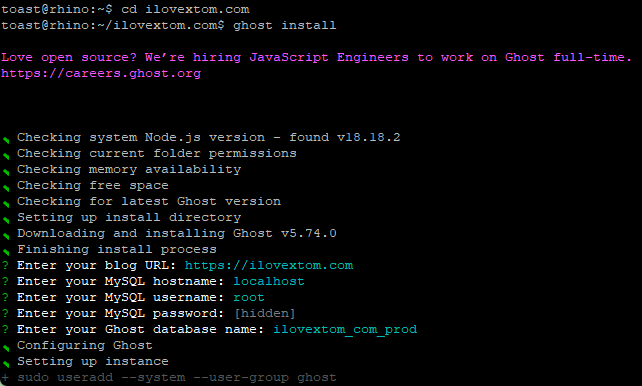This screenshot has height=386, width=642.
Task: Click the 'ilovextom_com_prod' database name value
Action: [345, 330]
